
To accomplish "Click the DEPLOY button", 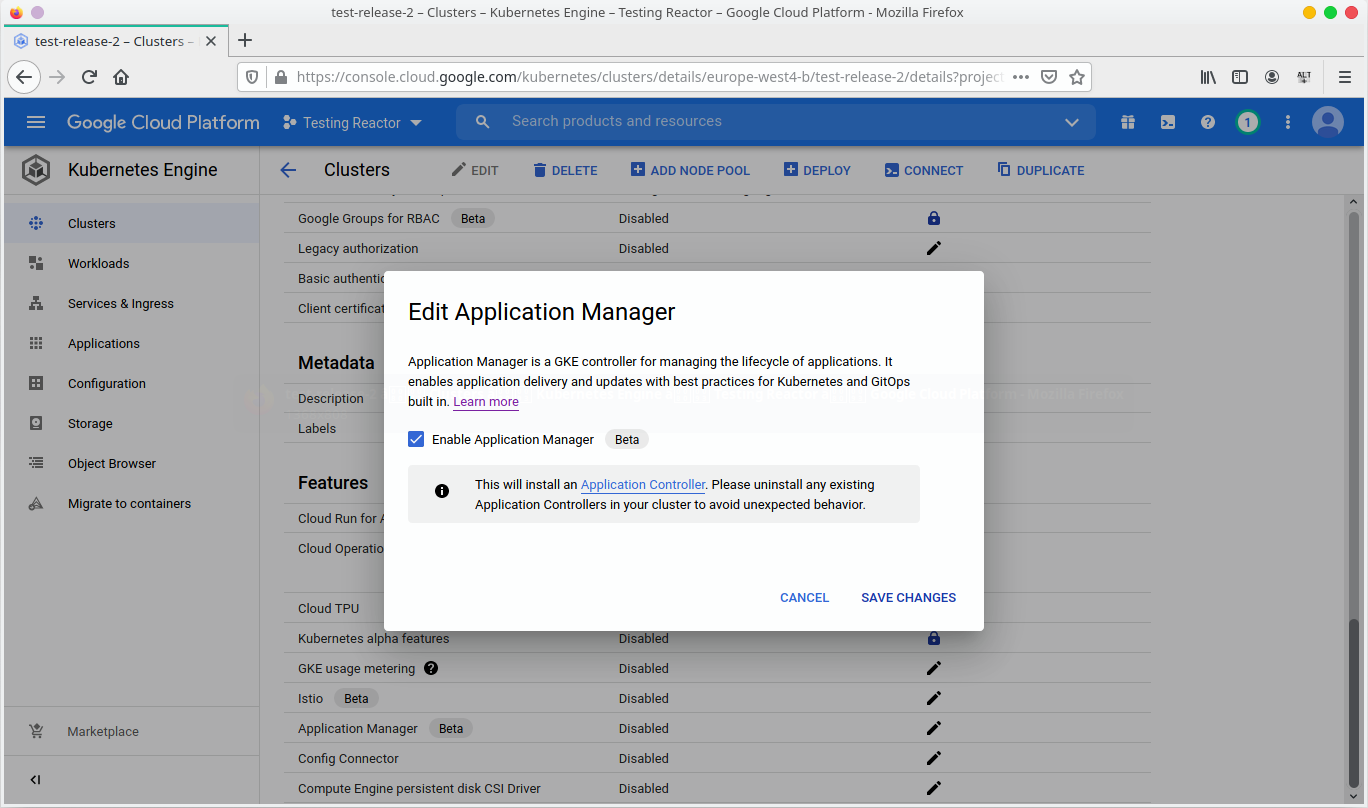I will click(x=817, y=170).
